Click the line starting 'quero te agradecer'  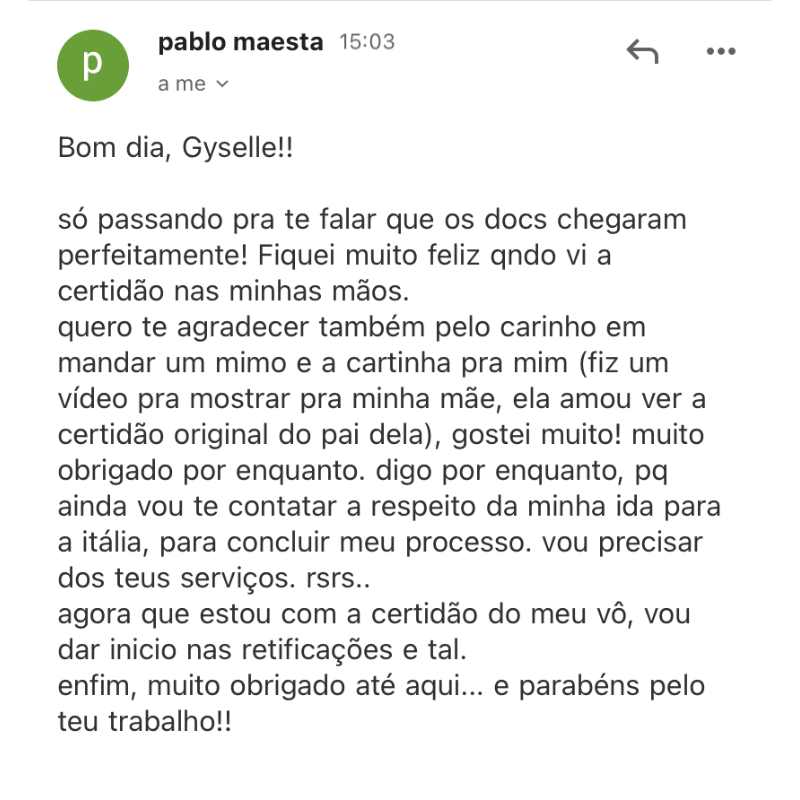pos(352,328)
